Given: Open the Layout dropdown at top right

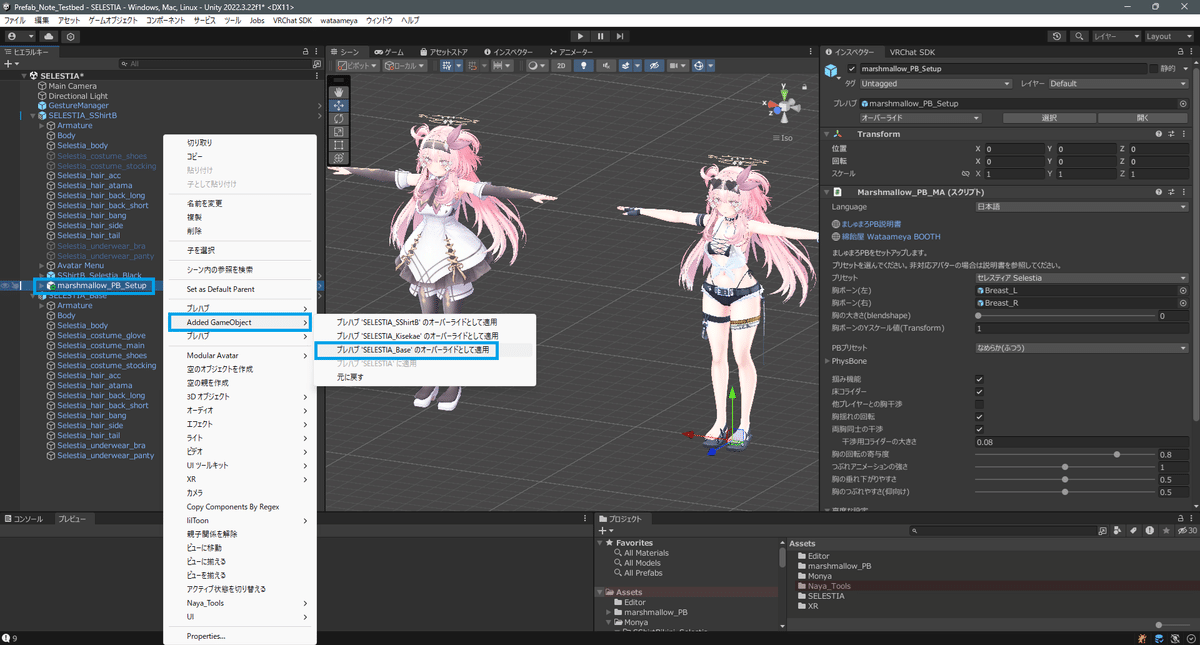Looking at the screenshot, I should [x=1165, y=36].
